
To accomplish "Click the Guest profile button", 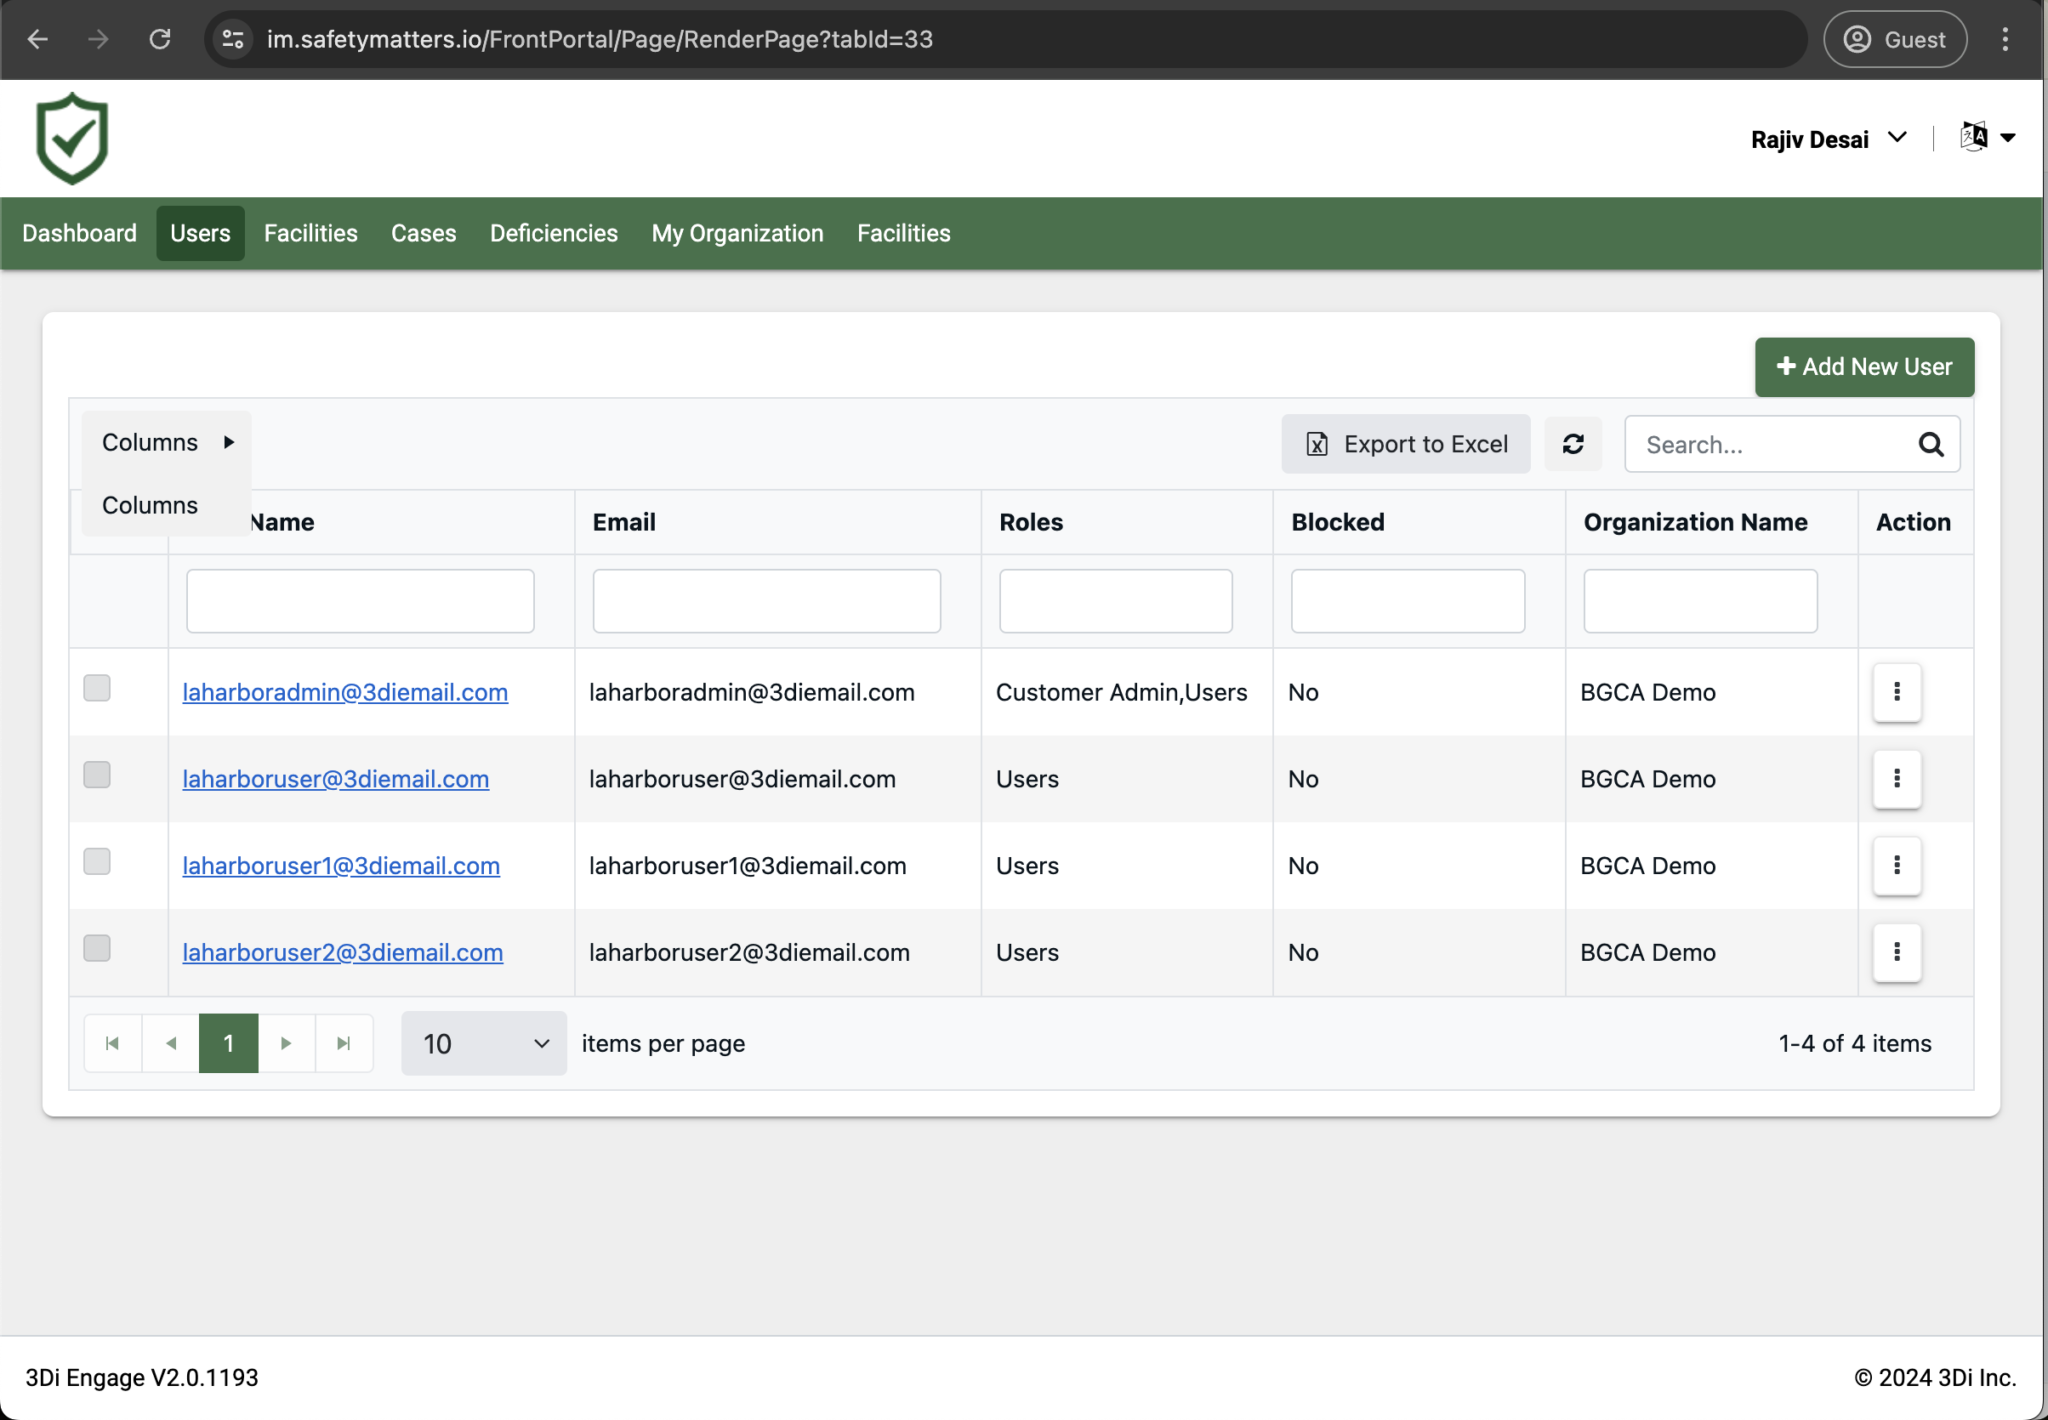I will click(x=1895, y=39).
